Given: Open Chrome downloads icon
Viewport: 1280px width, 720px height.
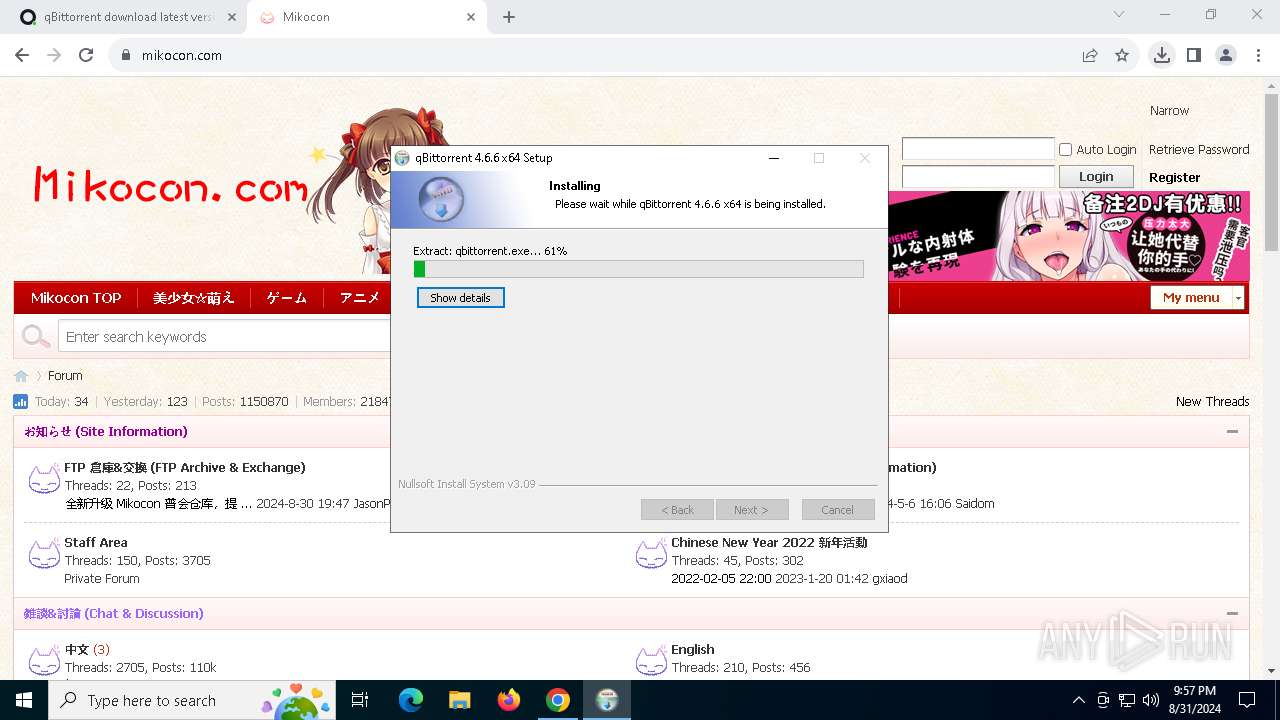Looking at the screenshot, I should [x=1161, y=55].
